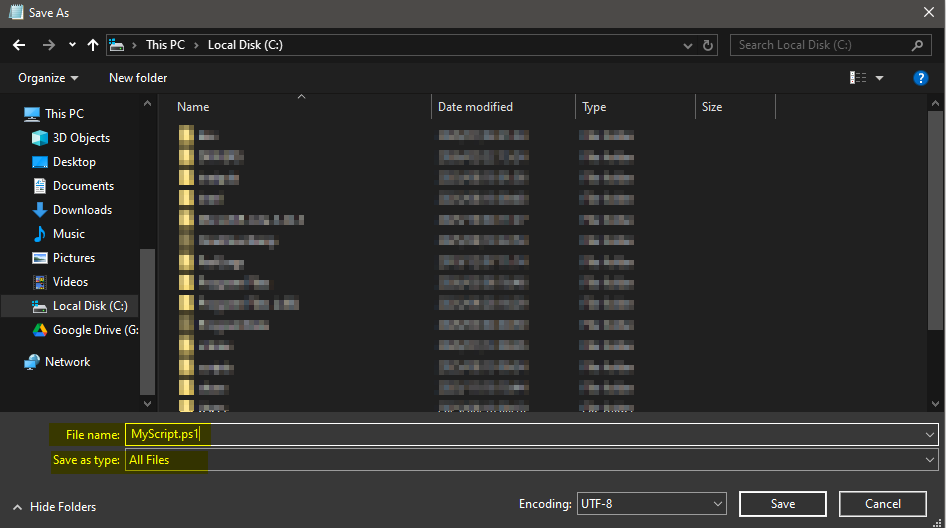This screenshot has height=528, width=946.
Task: Click the Google Drive icon
Action: tap(40, 330)
